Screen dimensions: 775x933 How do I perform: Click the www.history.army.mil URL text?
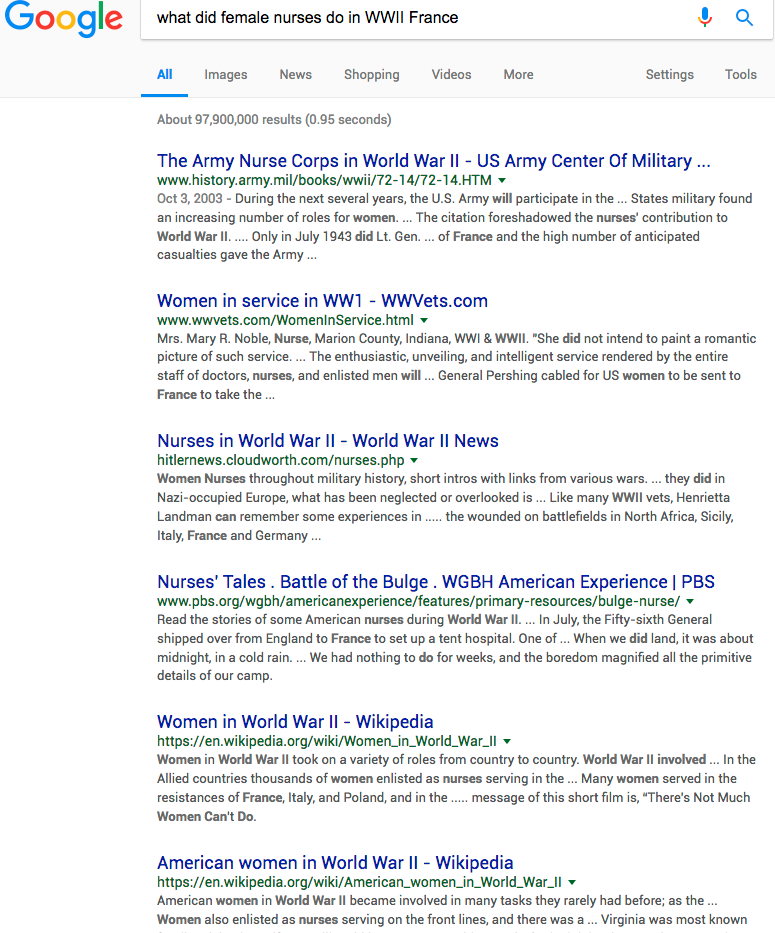(x=324, y=180)
